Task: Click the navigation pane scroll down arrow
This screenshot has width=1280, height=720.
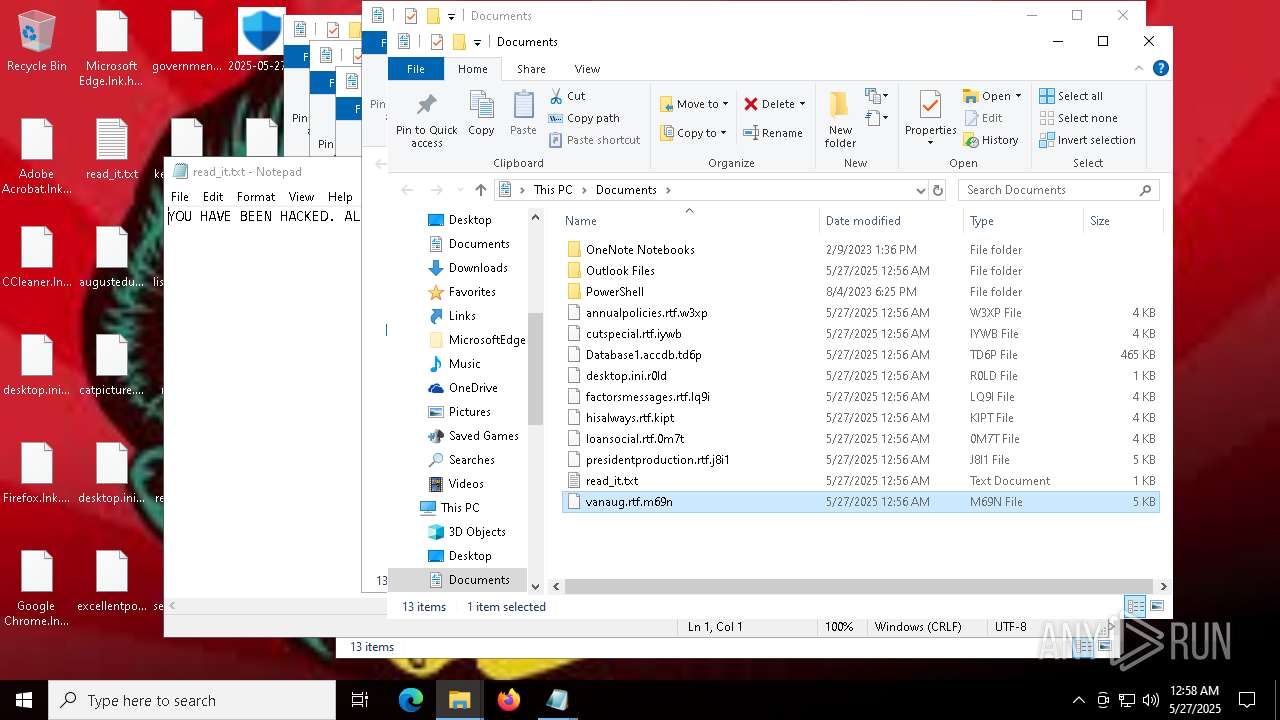Action: 535,587
